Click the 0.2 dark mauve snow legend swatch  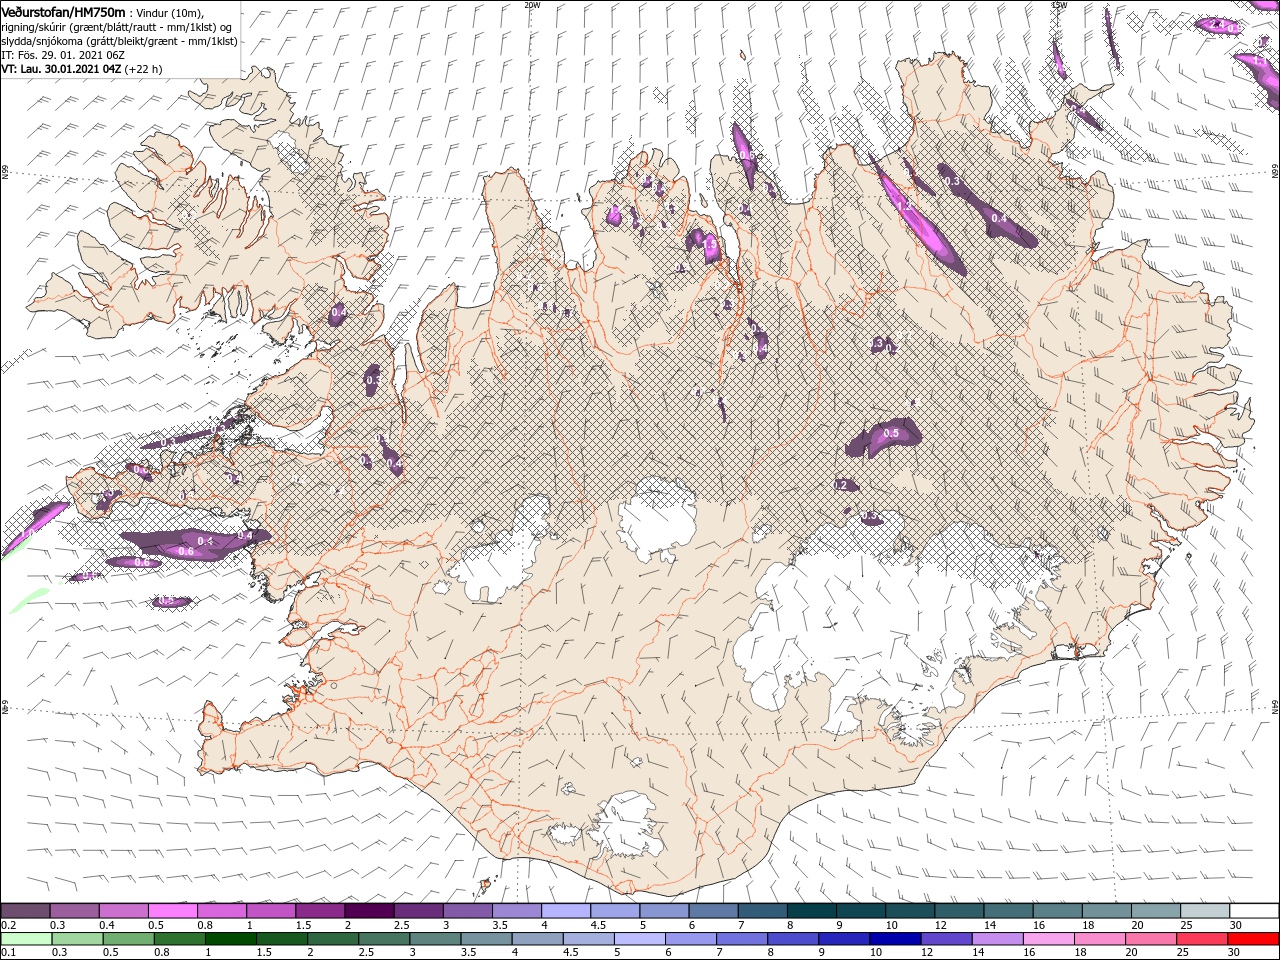tap(25, 910)
